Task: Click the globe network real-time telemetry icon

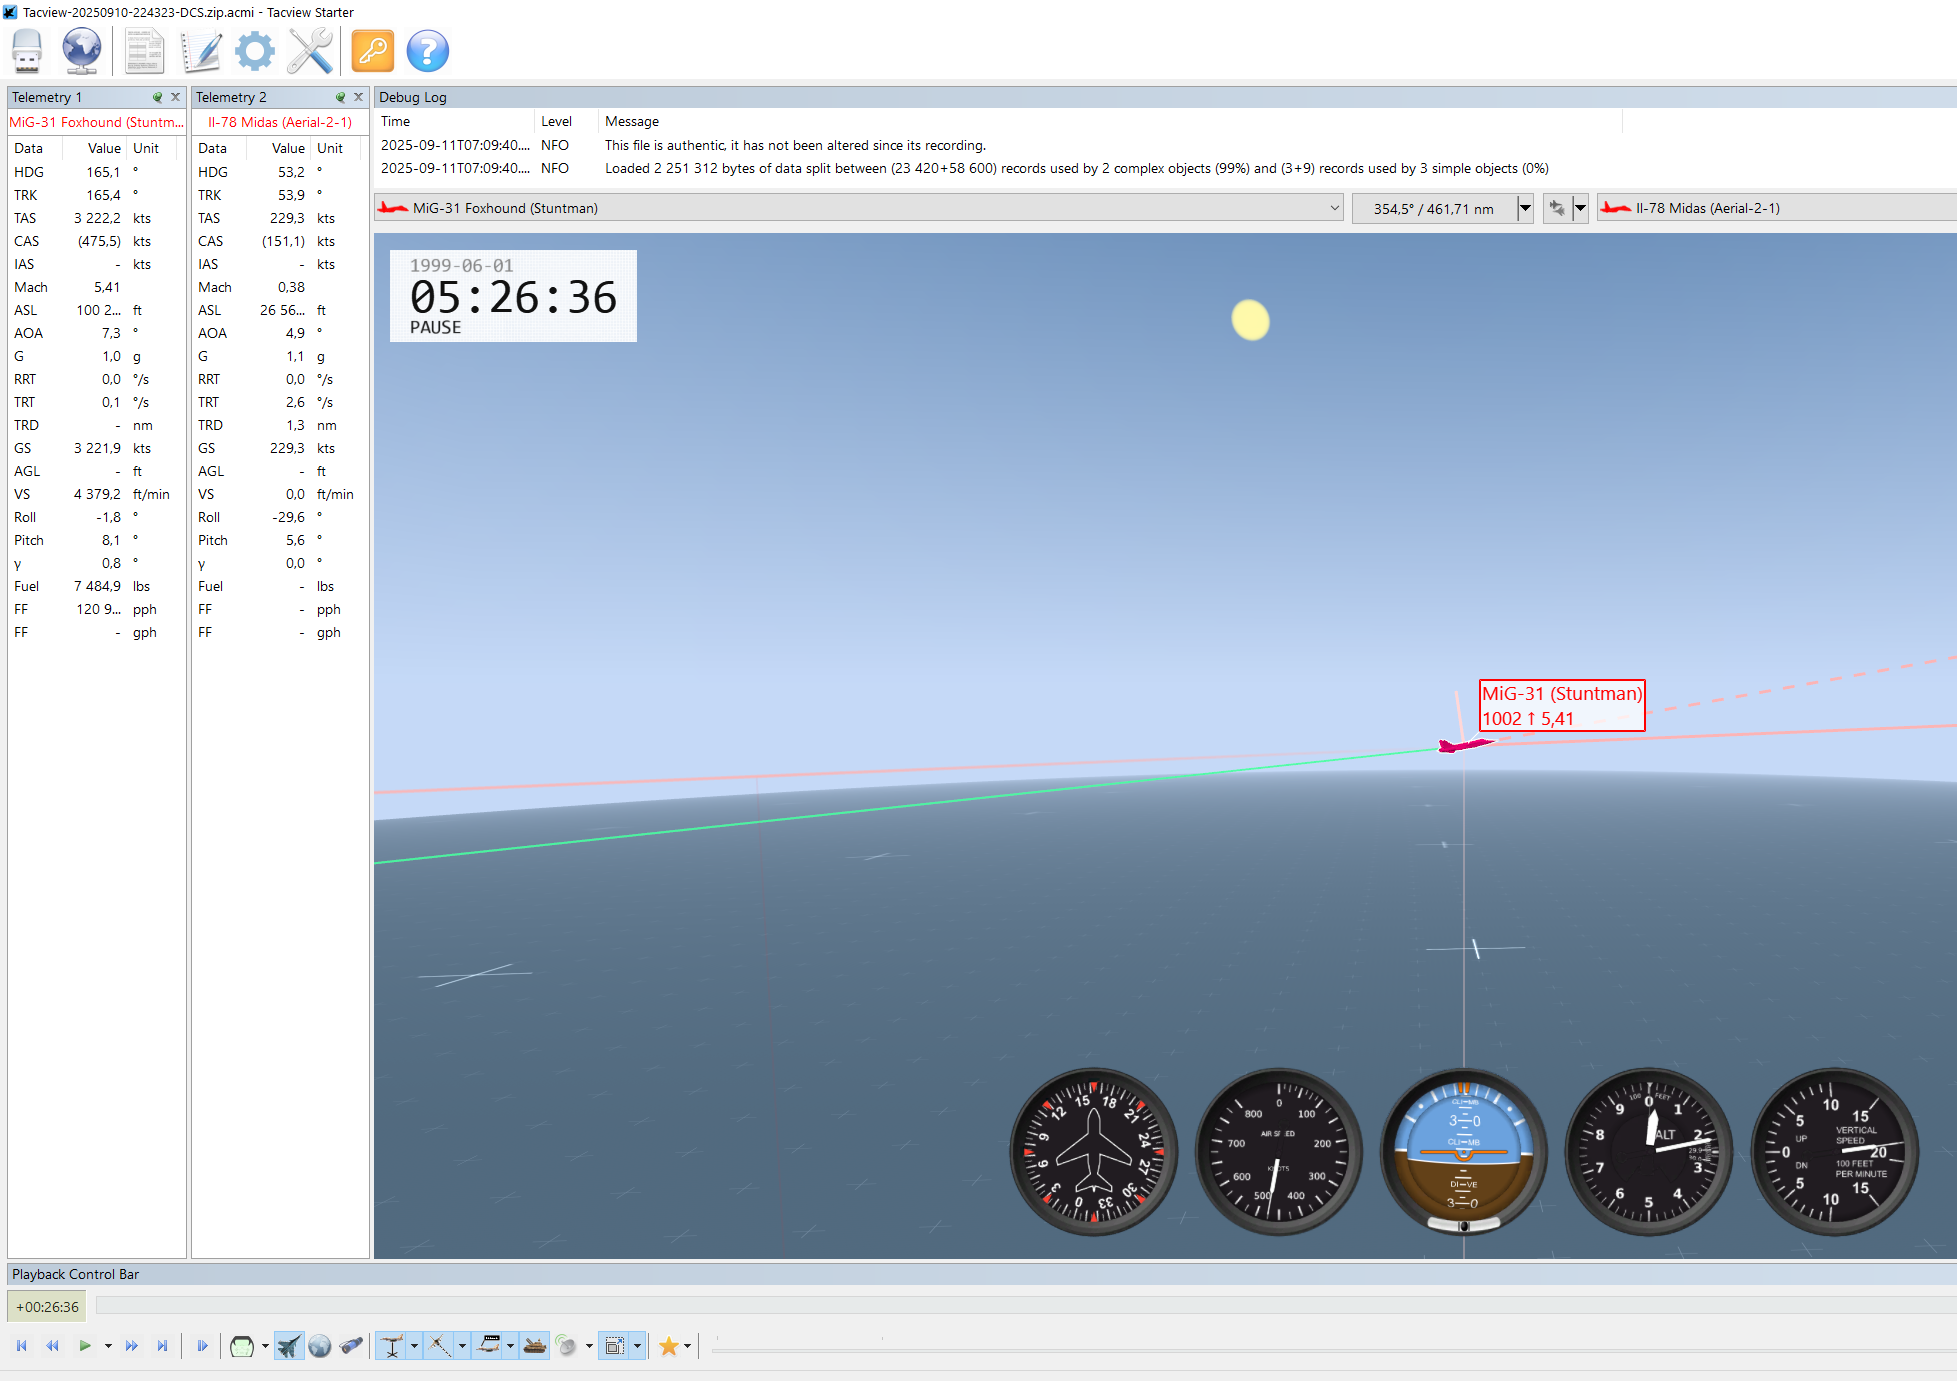Action: [x=81, y=51]
